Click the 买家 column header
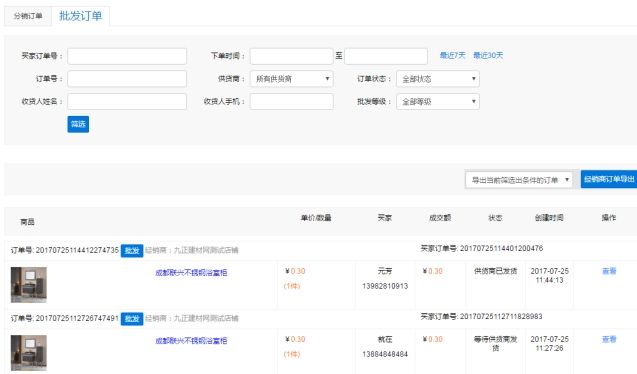Screen dimensions: 637x374 385,218
